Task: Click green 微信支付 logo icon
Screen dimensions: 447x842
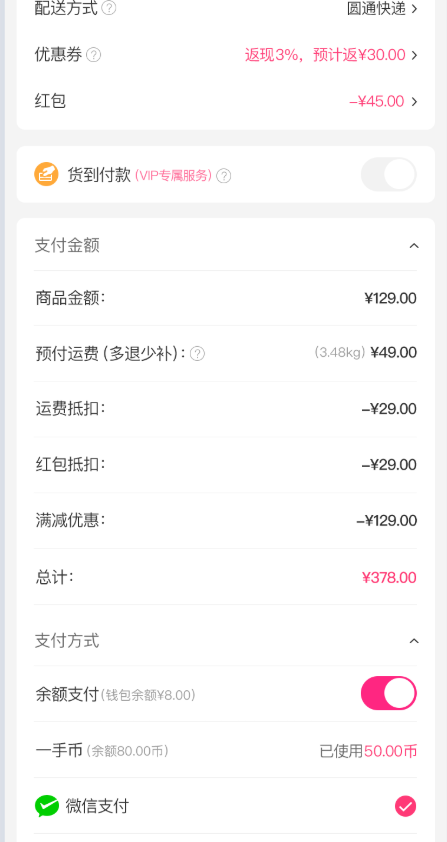Action: click(47, 806)
